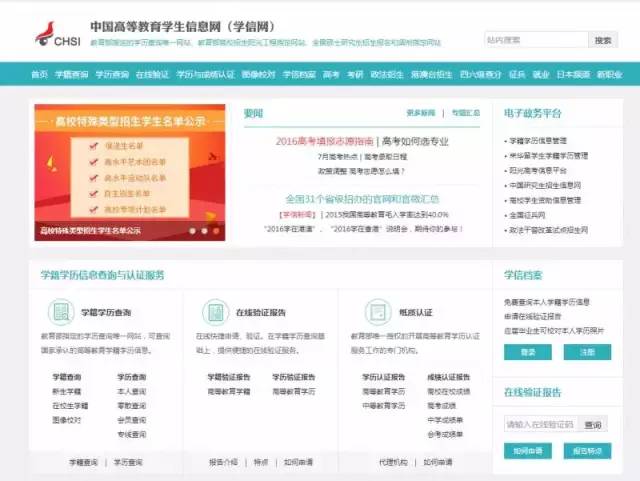Open the 征兵 nav item
This screenshot has width=640, height=481.
(517, 74)
